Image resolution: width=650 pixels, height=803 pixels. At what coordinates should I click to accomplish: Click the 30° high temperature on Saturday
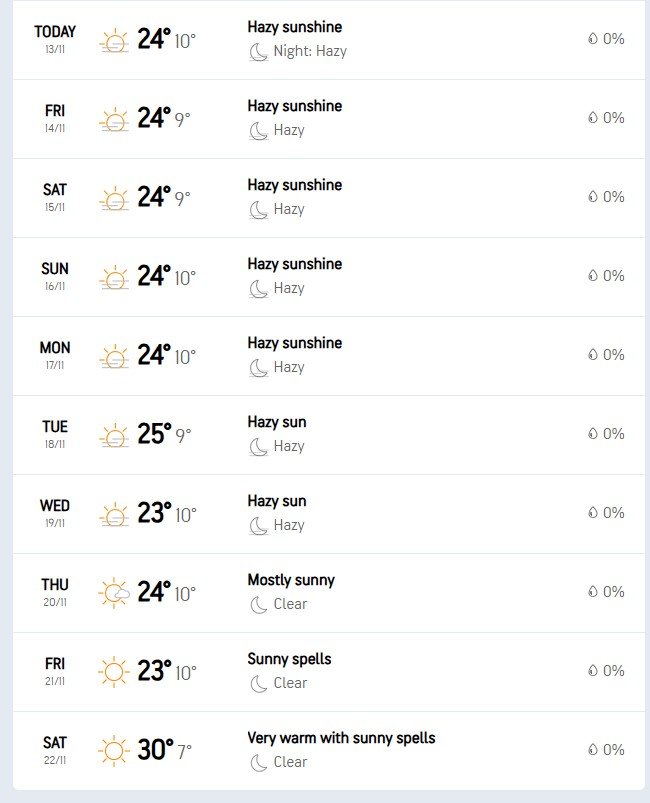pos(155,750)
